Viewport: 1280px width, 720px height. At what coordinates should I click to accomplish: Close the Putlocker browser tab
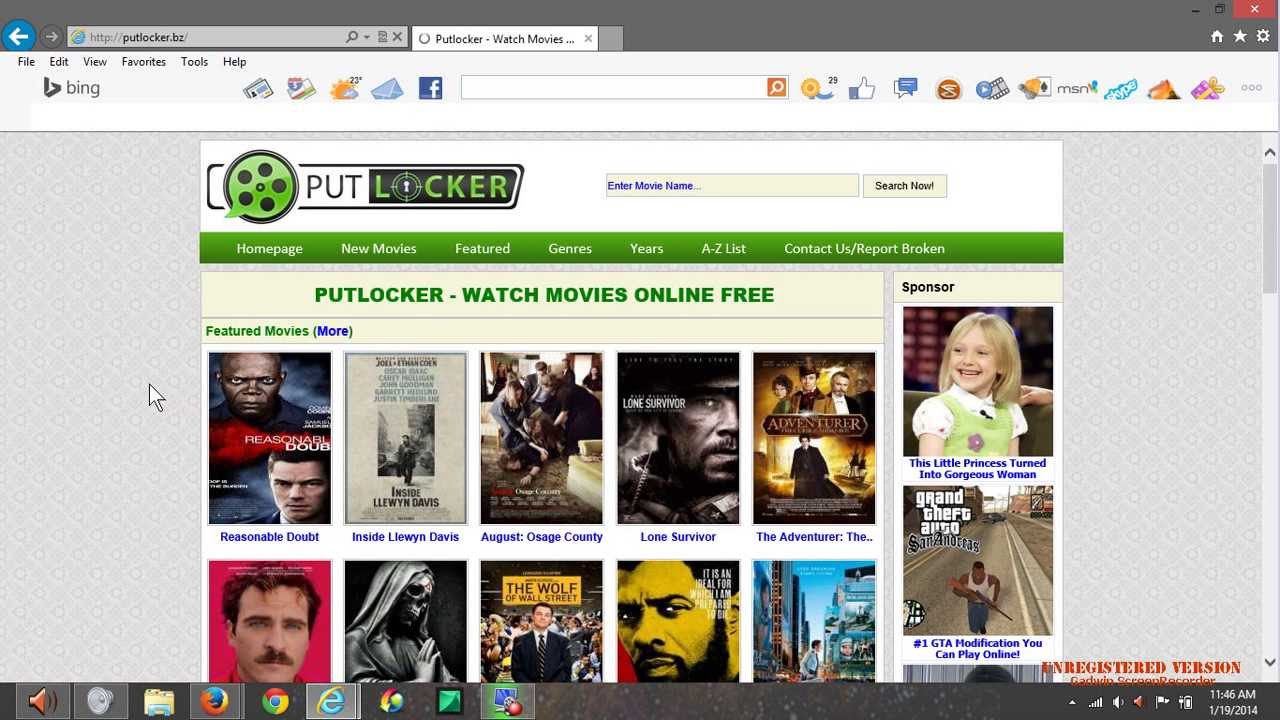[x=588, y=39]
